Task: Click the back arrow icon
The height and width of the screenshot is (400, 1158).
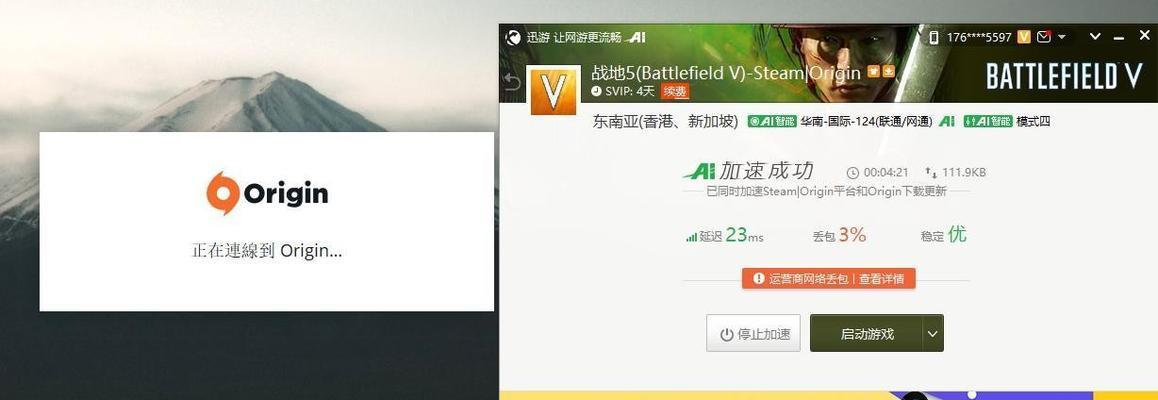Action: coord(512,83)
